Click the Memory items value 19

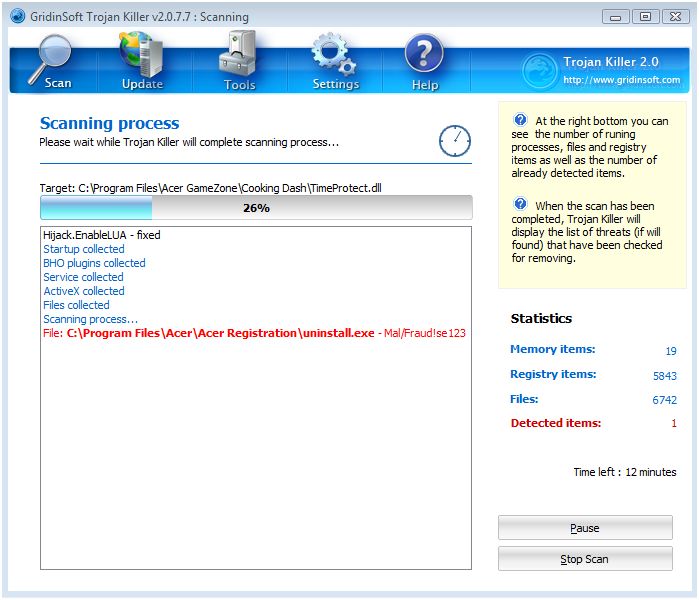tap(671, 351)
